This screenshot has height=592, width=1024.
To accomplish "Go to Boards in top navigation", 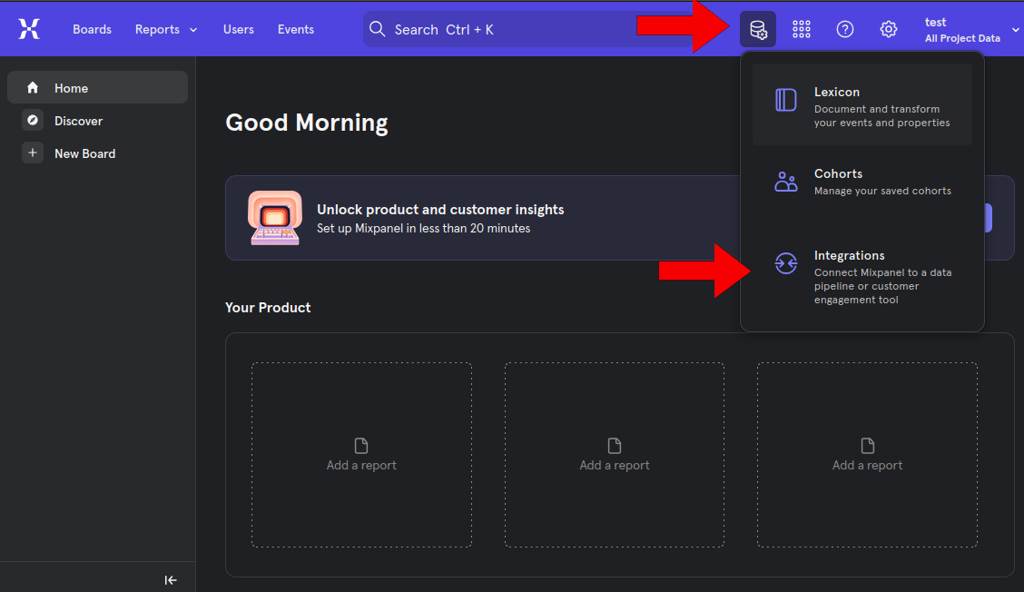I will tap(92, 30).
